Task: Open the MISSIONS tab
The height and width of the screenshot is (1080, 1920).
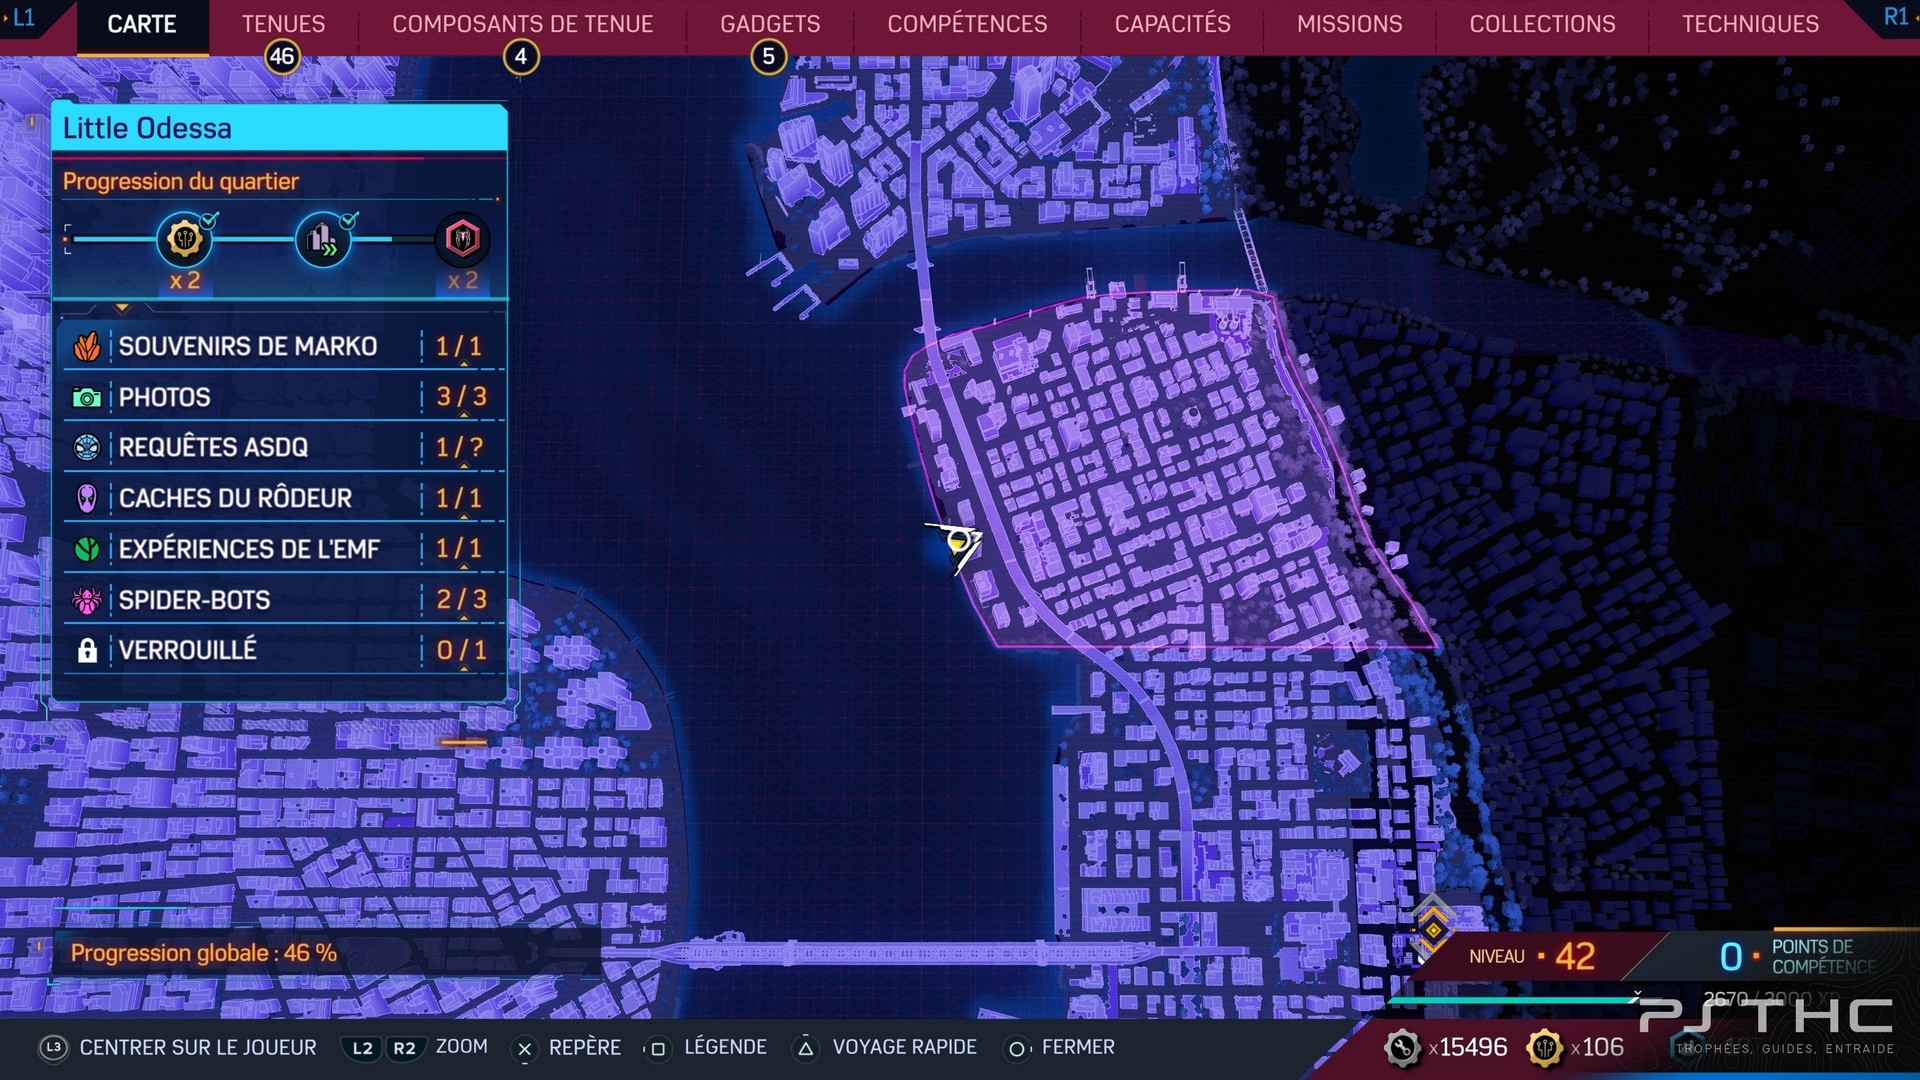Action: click(1349, 24)
